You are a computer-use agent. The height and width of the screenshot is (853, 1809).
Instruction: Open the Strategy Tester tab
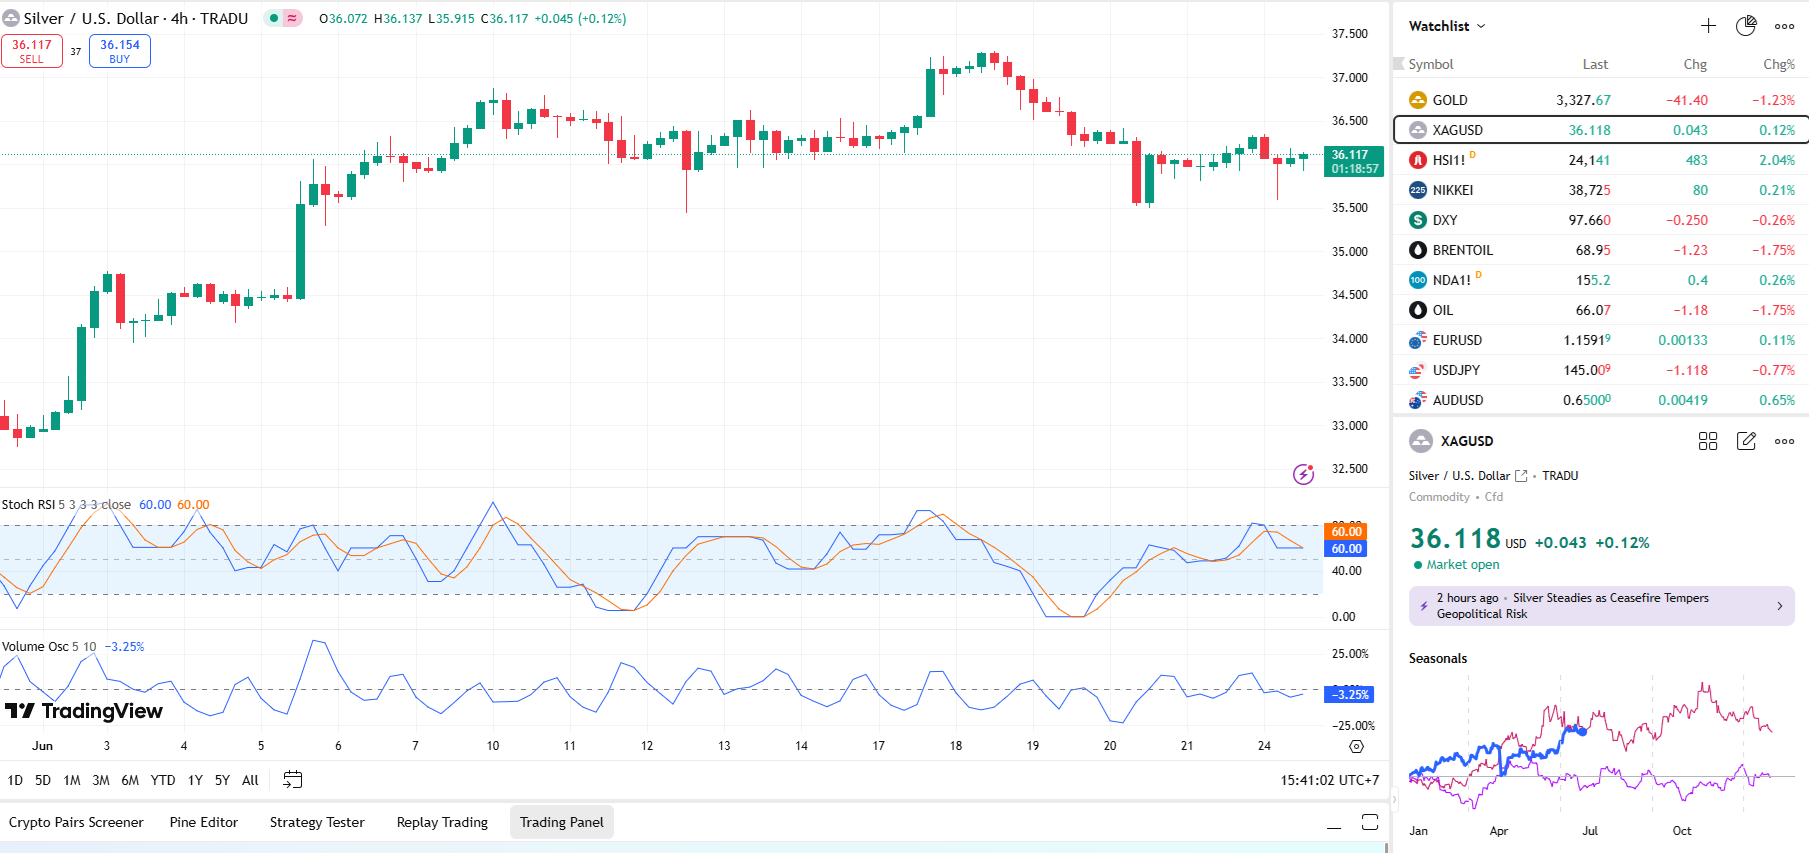click(317, 822)
